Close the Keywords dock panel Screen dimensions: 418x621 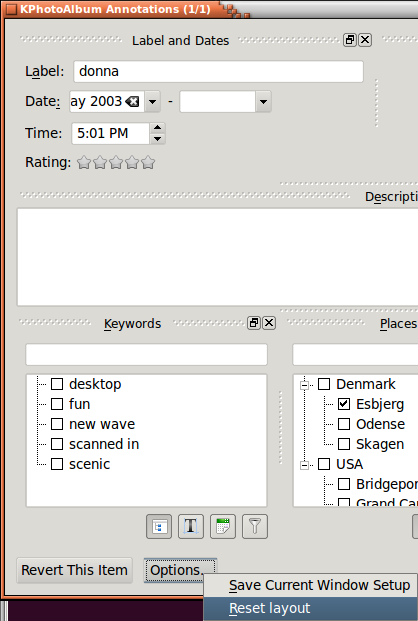(269, 323)
